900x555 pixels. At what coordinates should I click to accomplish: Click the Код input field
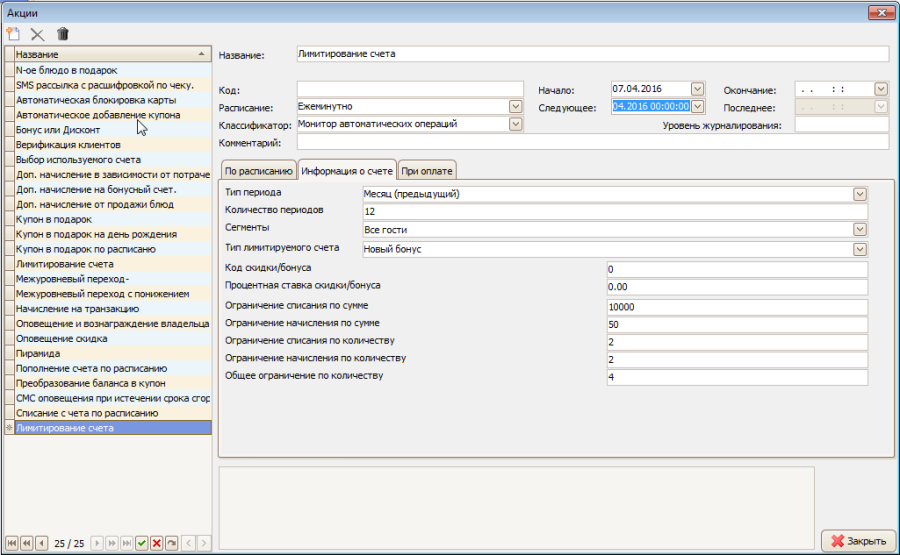(x=410, y=89)
